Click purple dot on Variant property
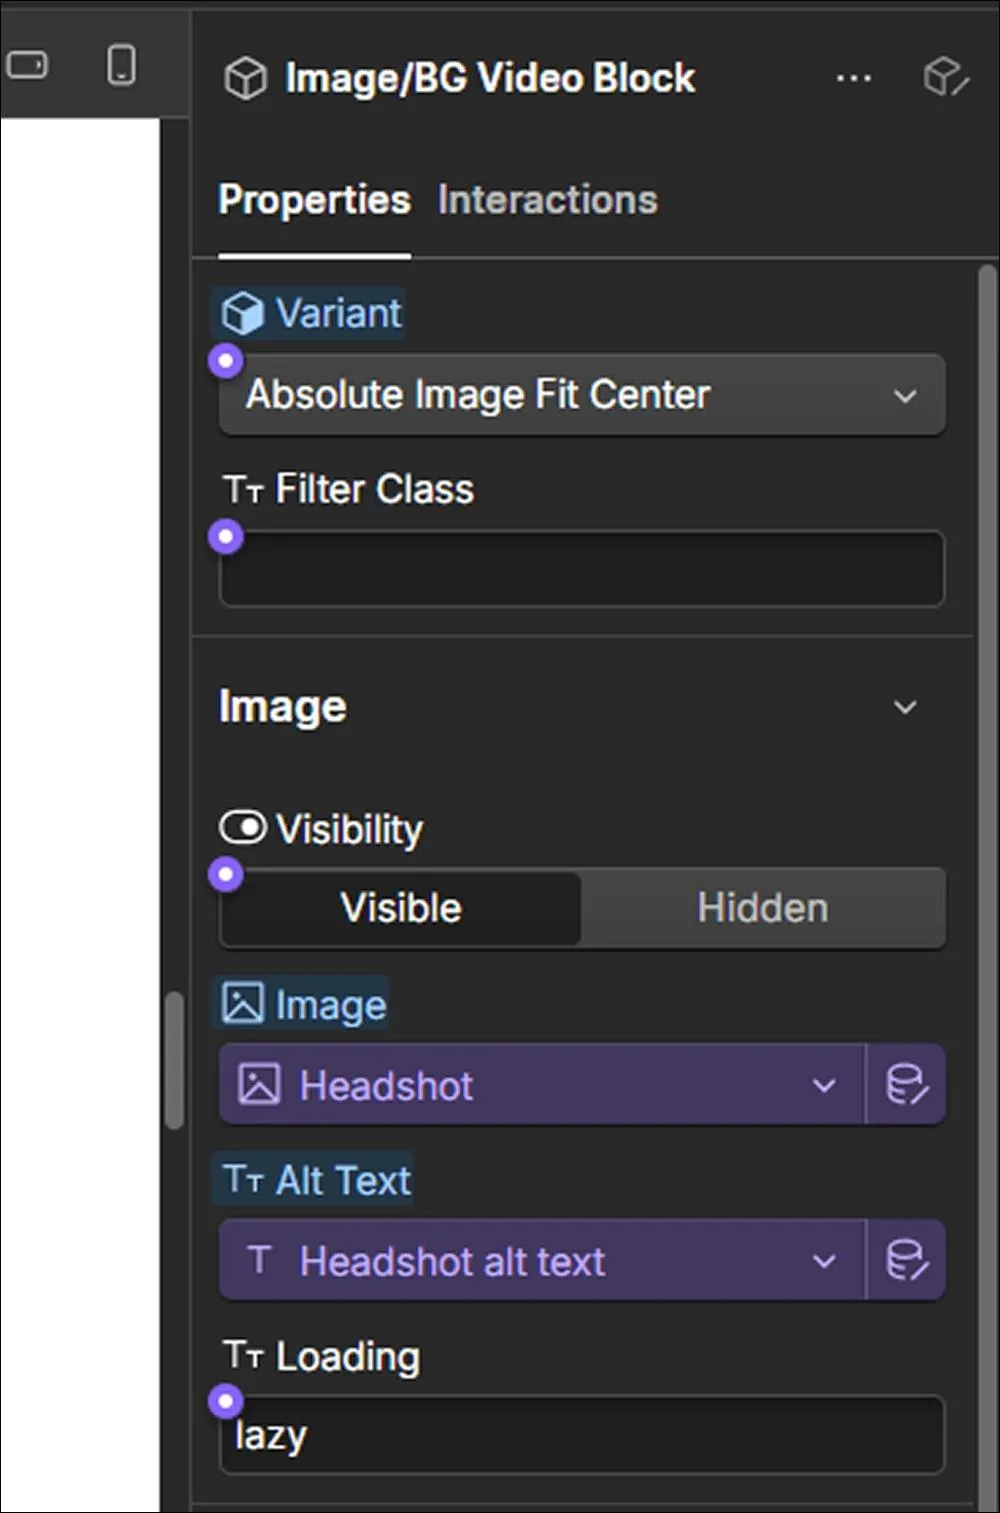Image resolution: width=1000 pixels, height=1513 pixels. point(226,360)
